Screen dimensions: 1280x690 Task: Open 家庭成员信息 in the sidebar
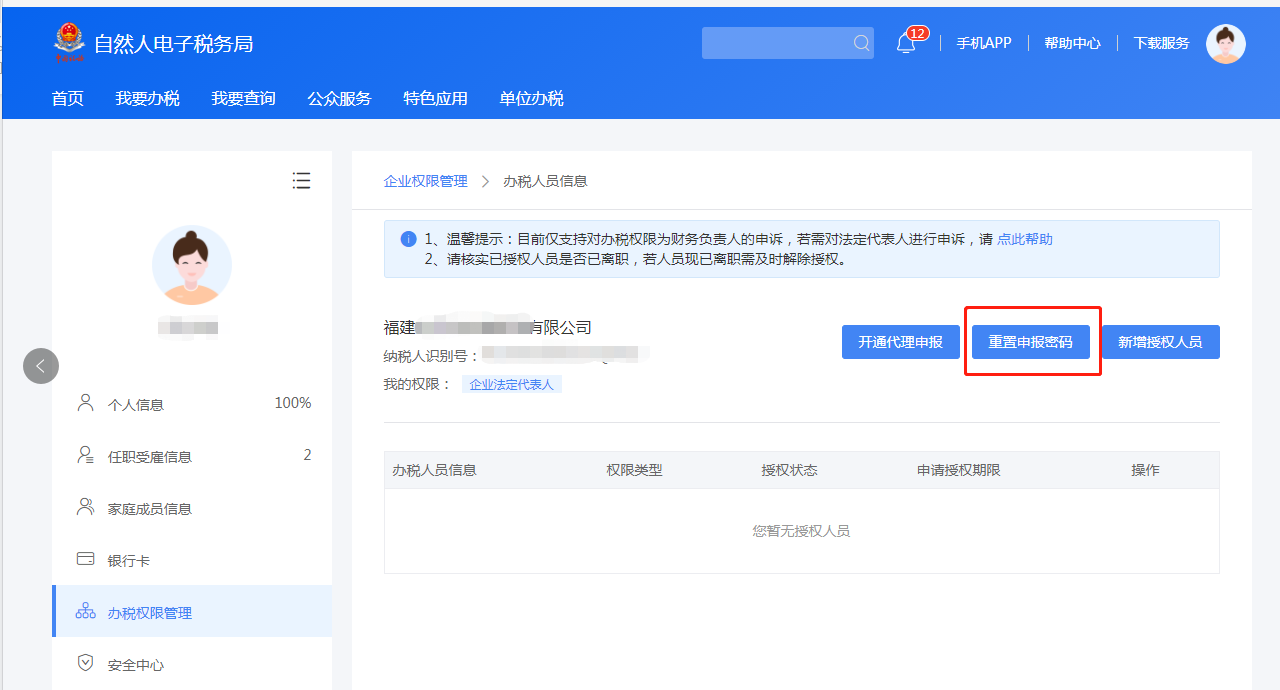tap(150, 509)
